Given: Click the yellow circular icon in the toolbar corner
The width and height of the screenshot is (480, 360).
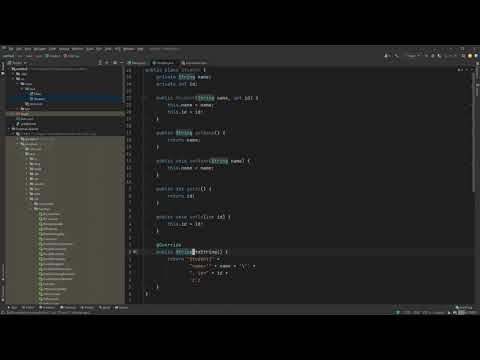Looking at the screenshot, I should point(470,56).
